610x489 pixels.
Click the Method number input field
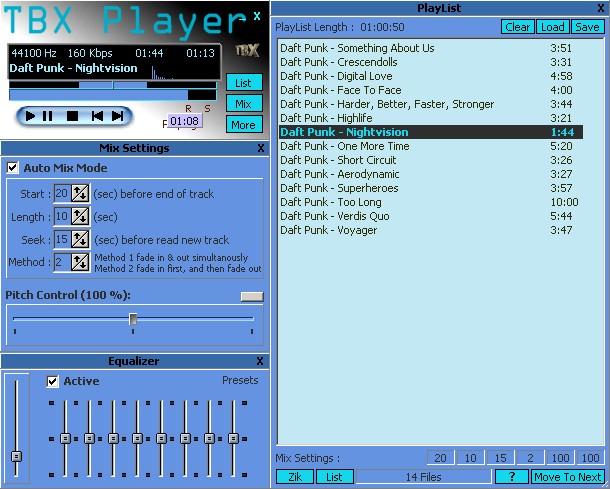click(62, 262)
